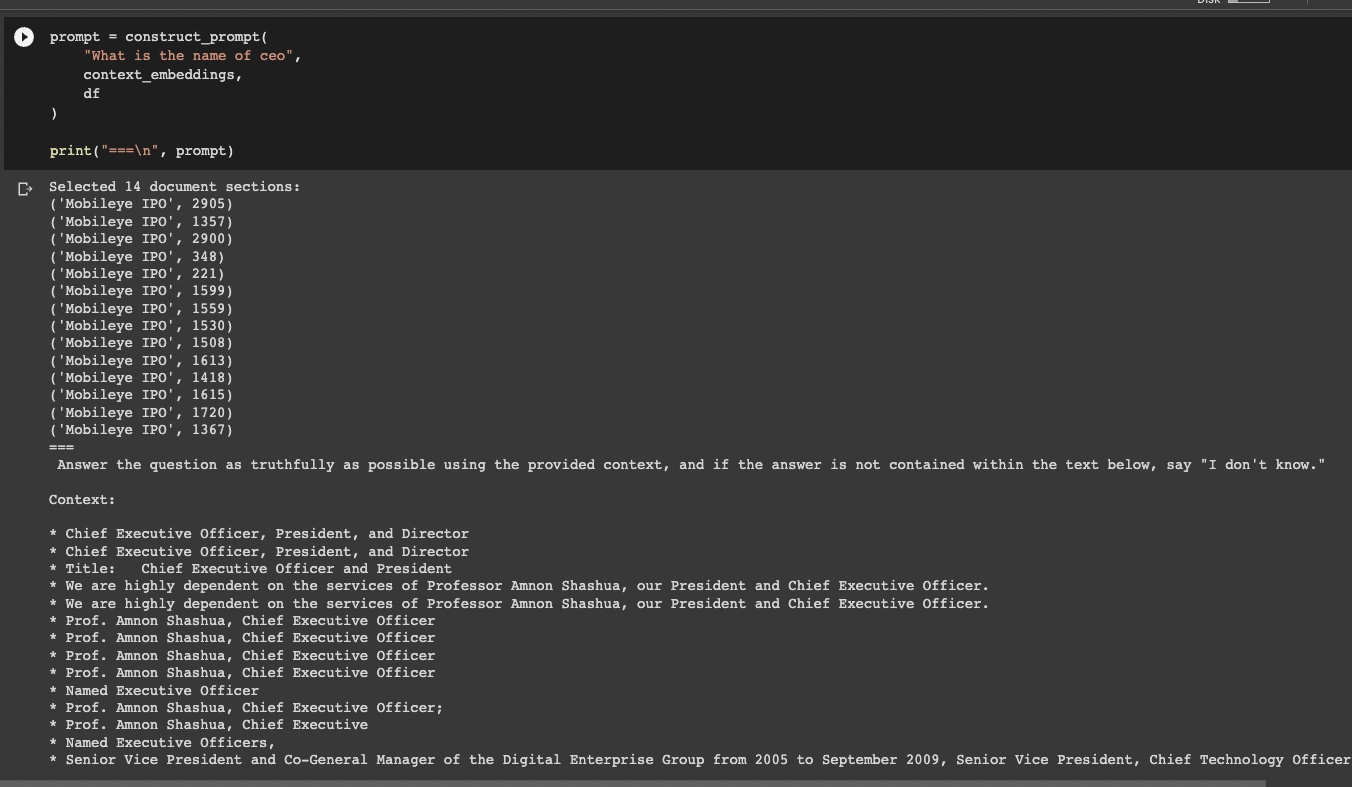Screen dimensions: 1352x787
Task: Select output row ('Mobileye IPO', 221)
Action: pos(137,273)
